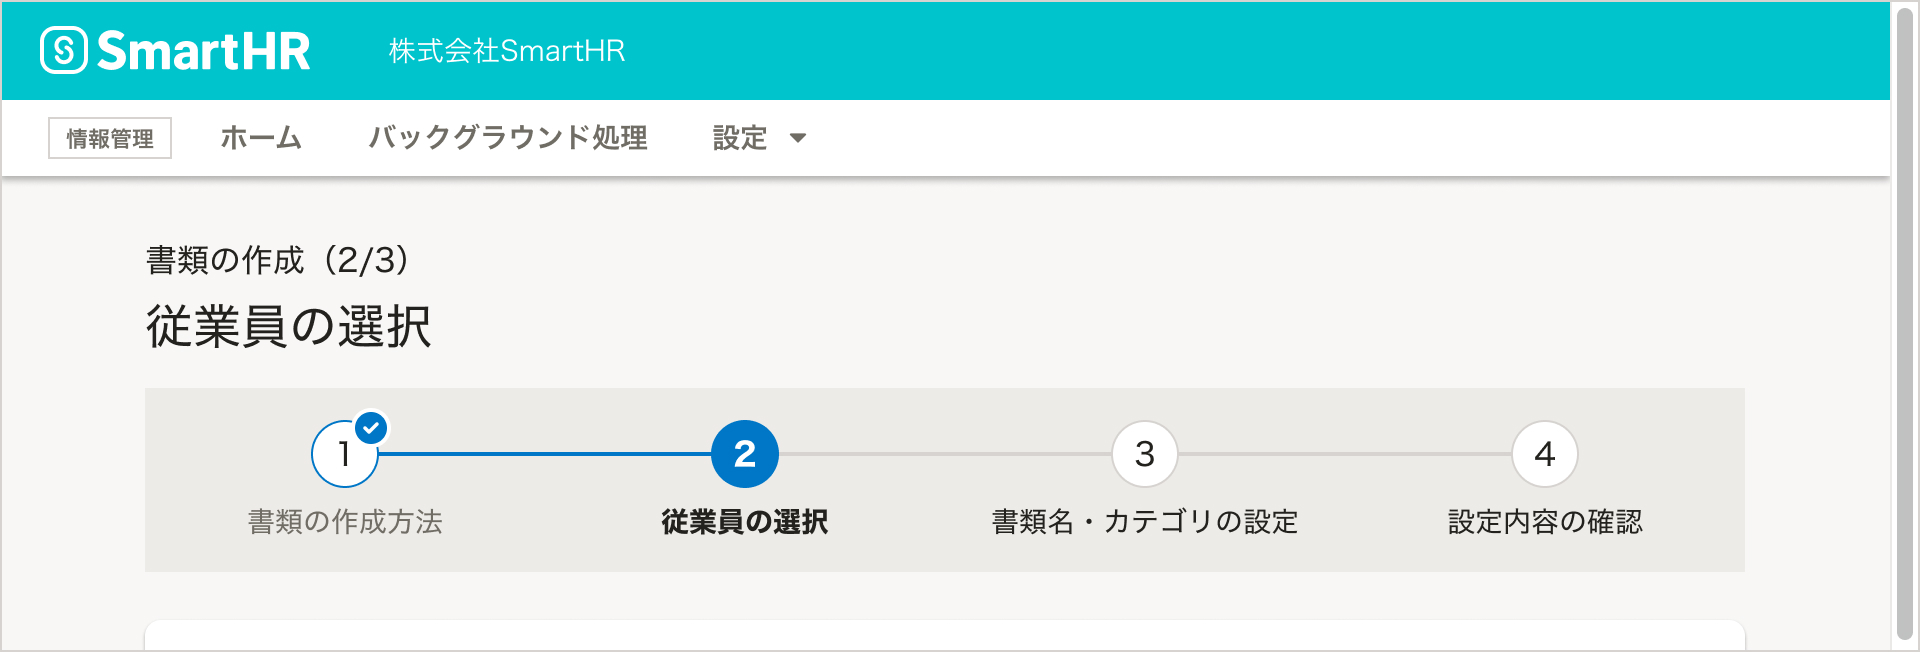
Task: Click the 書類の作成（2/3）subtitle text
Action: tap(278, 260)
